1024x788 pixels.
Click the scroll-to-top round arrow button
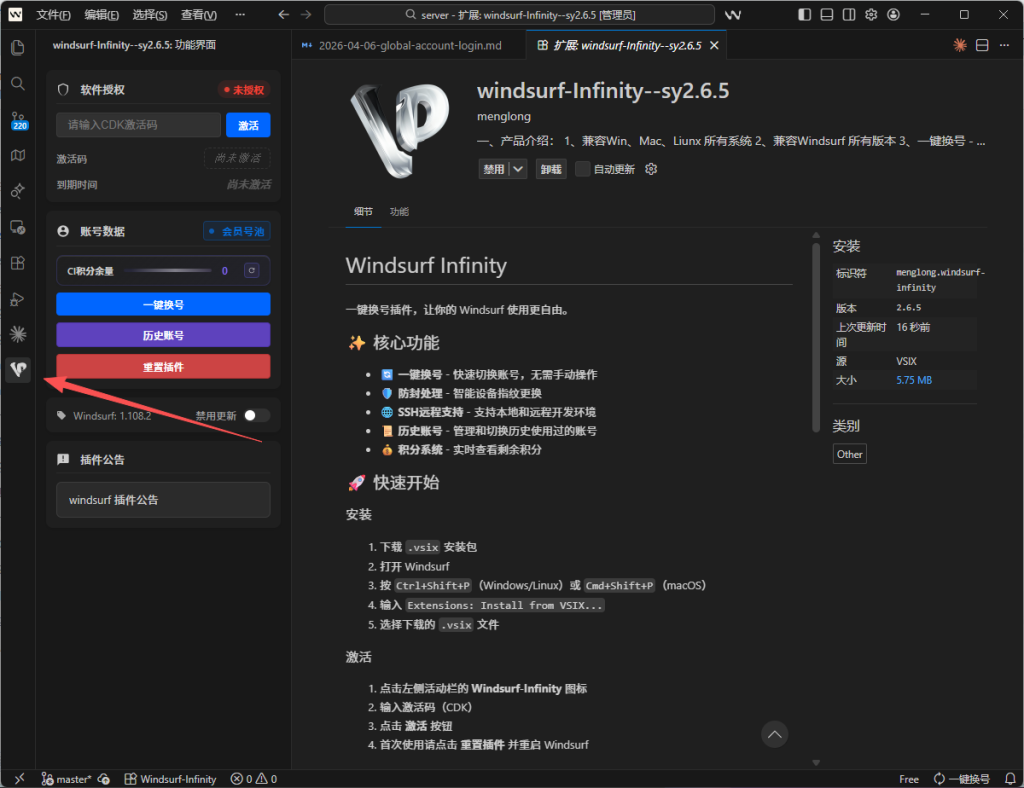(775, 734)
